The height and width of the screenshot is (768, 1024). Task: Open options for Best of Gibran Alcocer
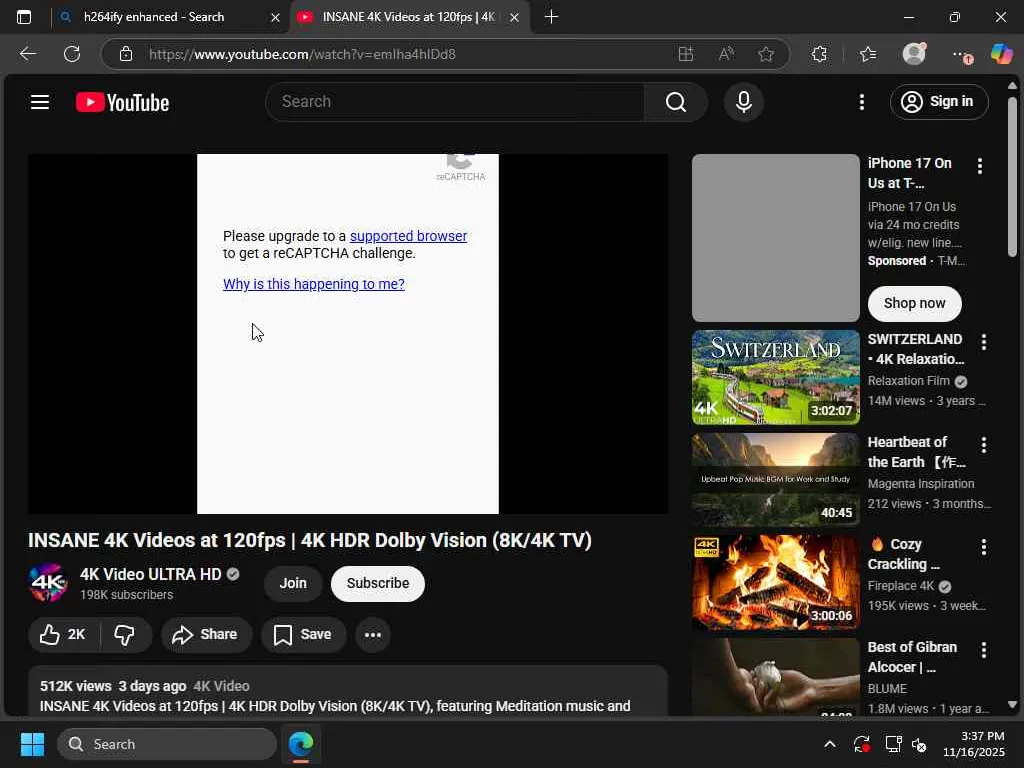pos(984,649)
